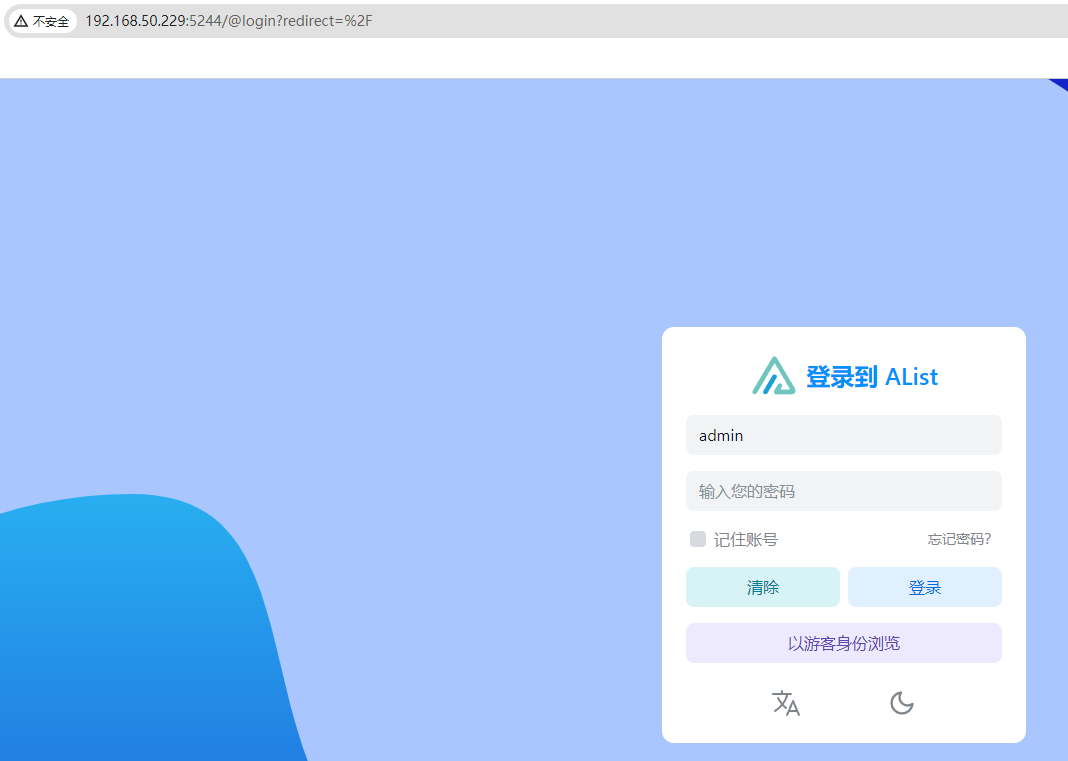The image size is (1068, 761).
Task: Click 清除 to clear the form
Action: click(x=763, y=587)
